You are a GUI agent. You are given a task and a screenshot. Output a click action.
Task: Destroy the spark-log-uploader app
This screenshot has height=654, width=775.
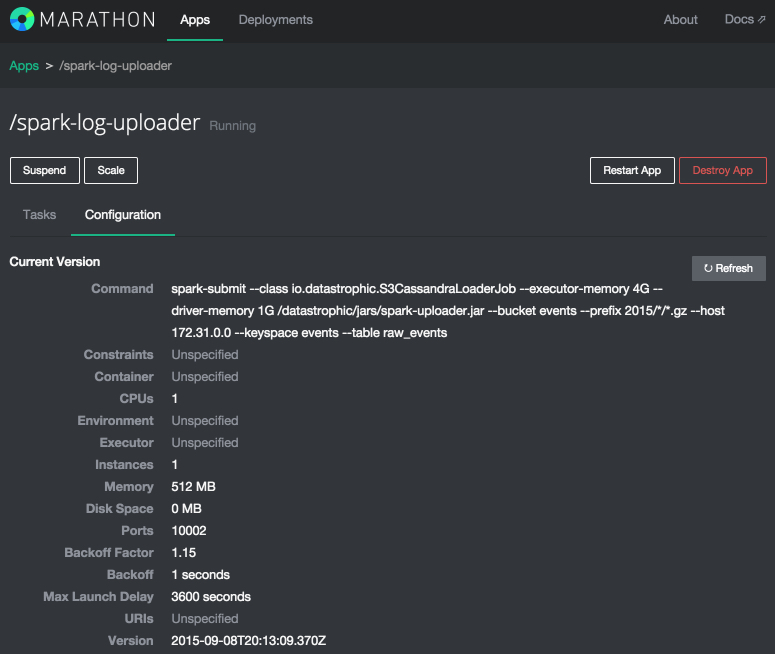pos(723,171)
